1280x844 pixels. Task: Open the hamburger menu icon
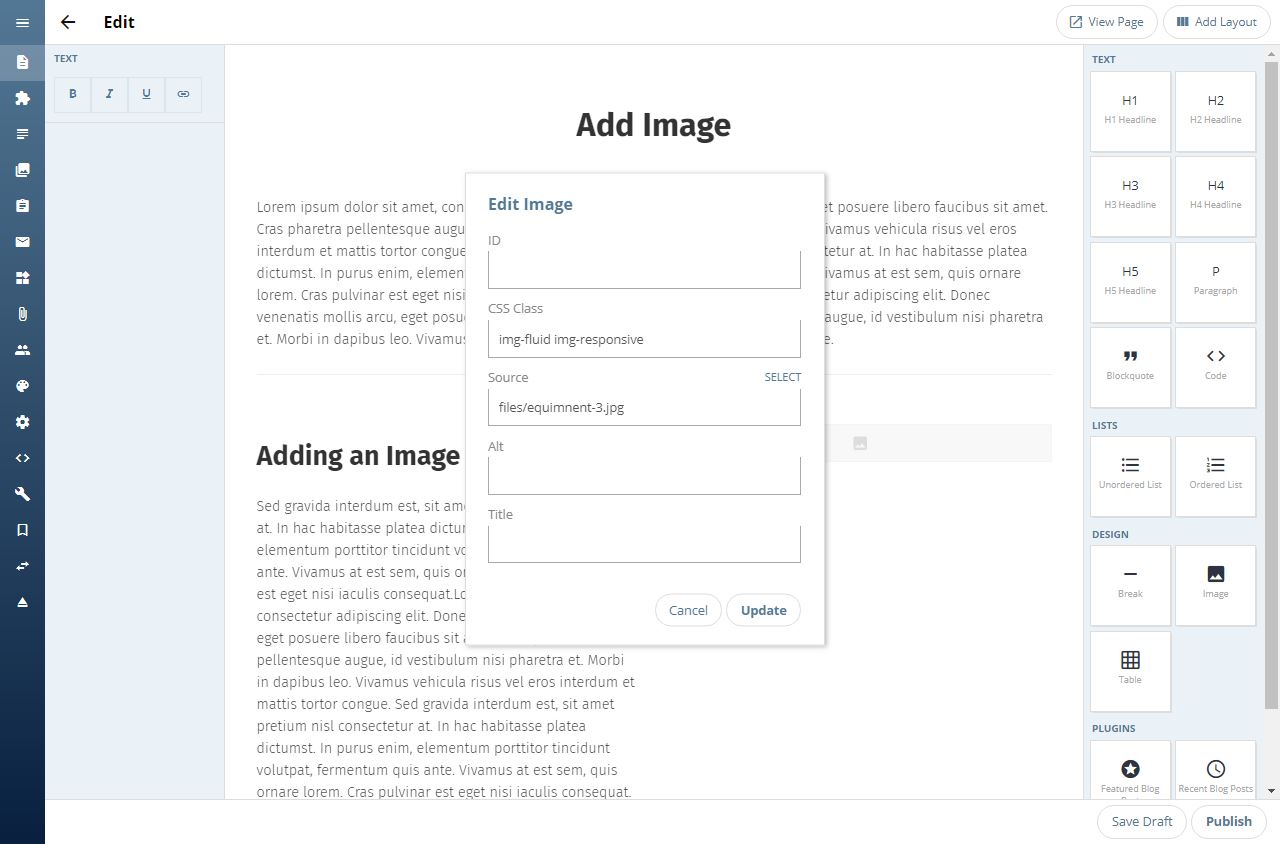point(22,22)
